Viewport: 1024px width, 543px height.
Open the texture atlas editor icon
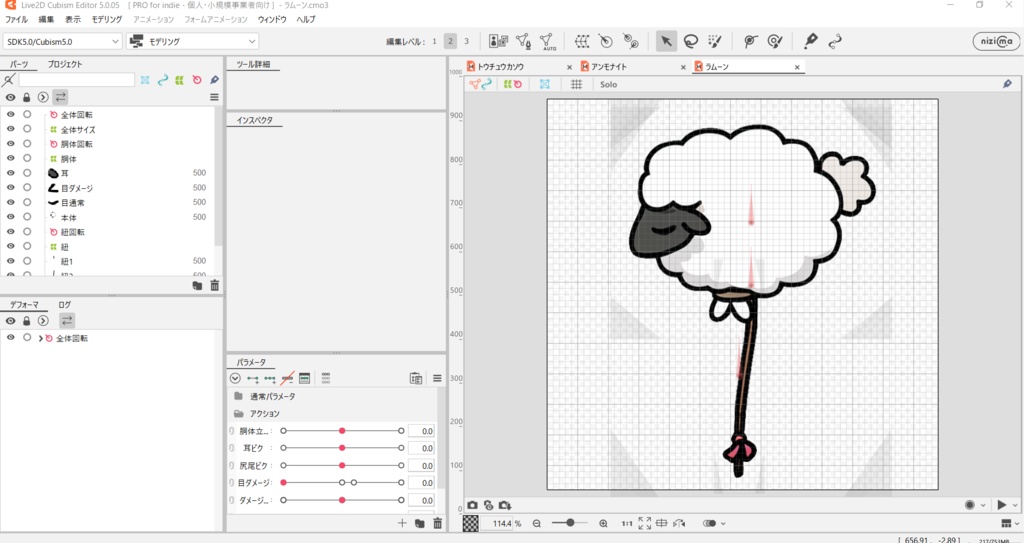click(x=498, y=41)
